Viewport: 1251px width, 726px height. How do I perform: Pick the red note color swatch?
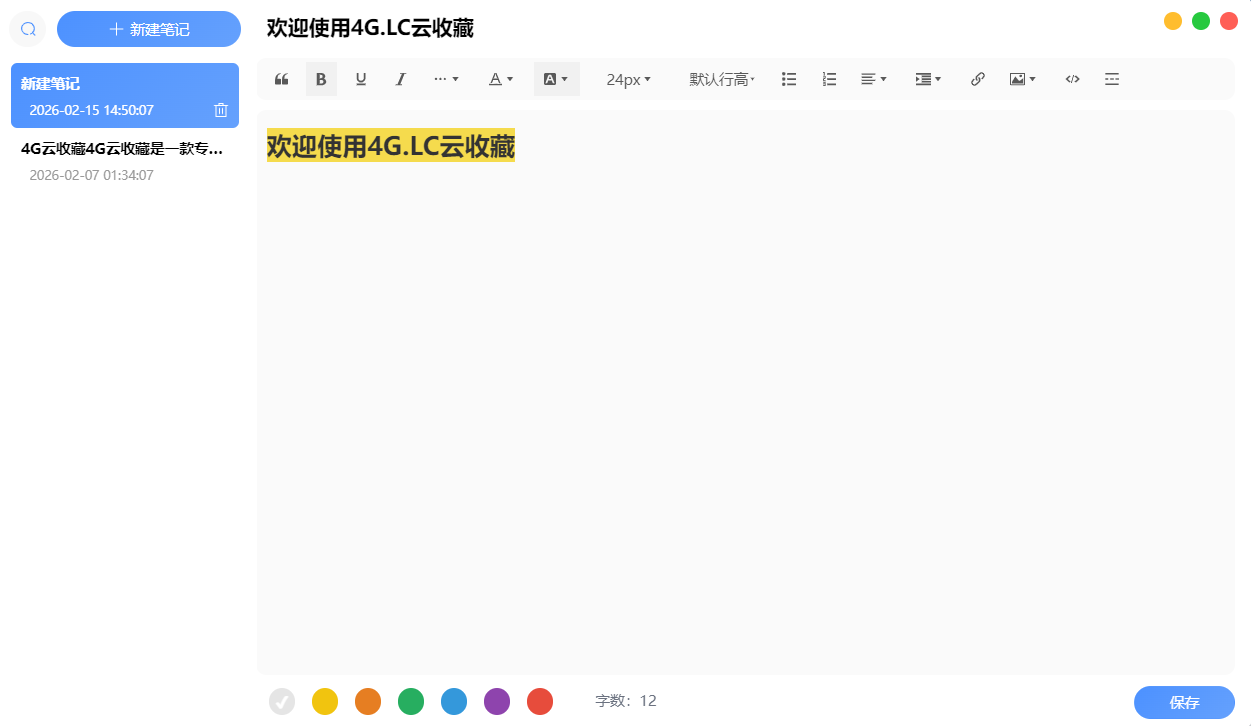(540, 701)
